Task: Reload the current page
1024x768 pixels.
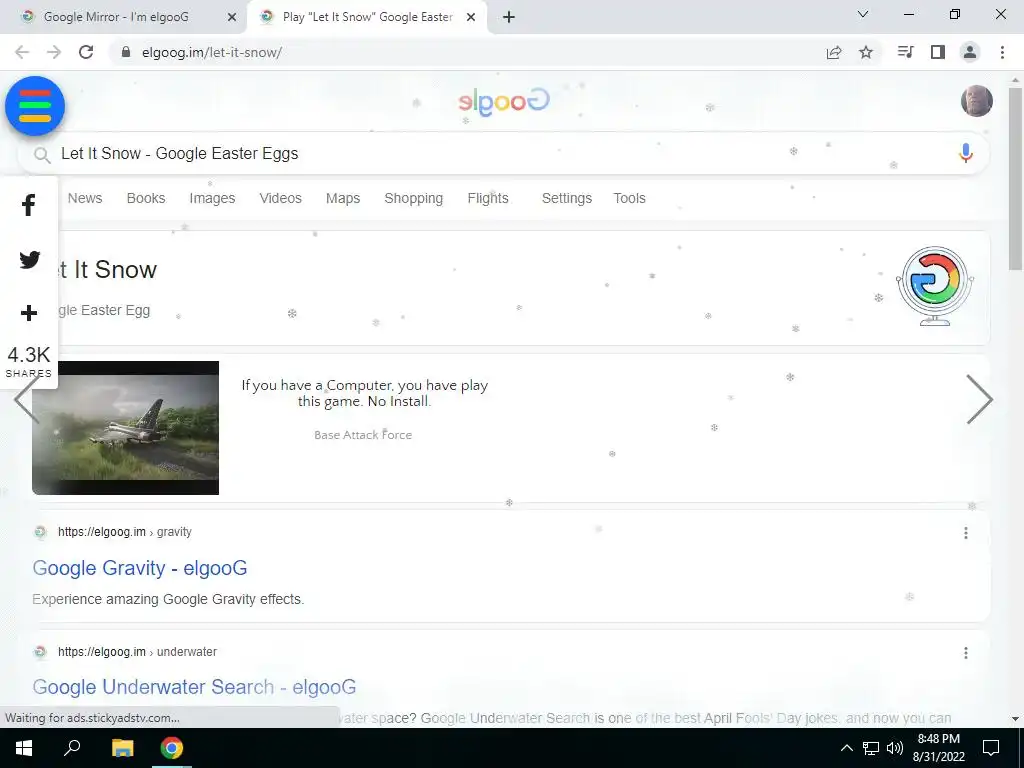Action: 86,52
